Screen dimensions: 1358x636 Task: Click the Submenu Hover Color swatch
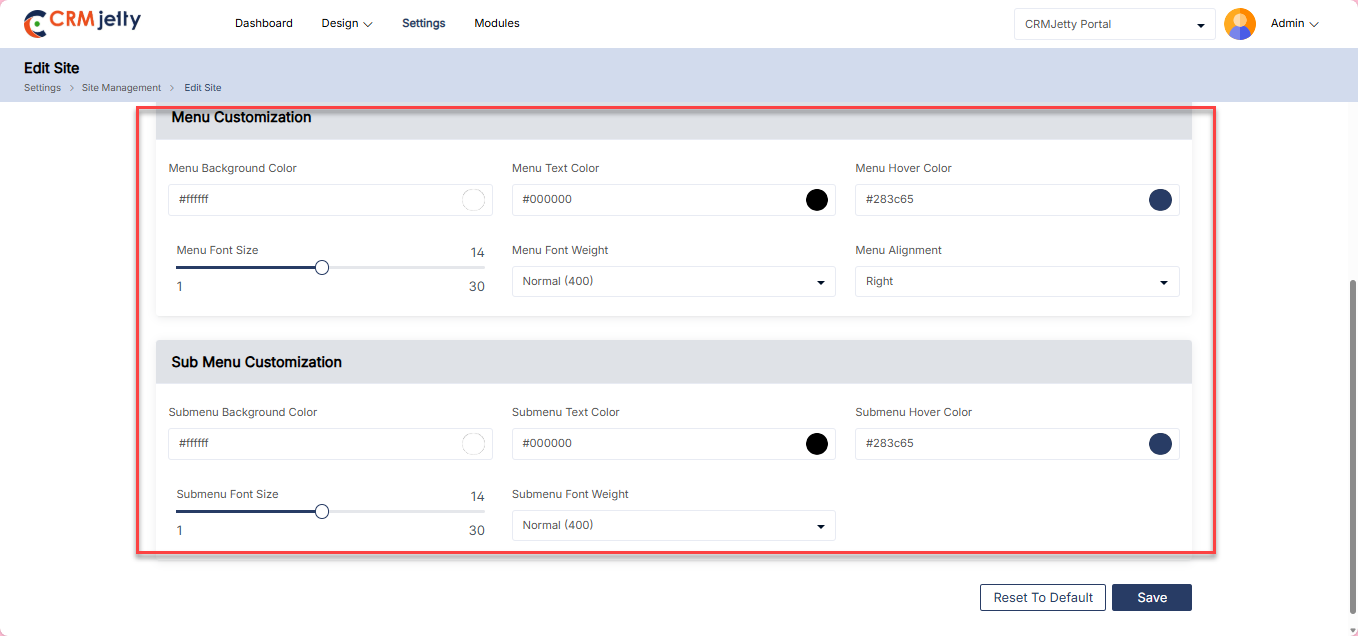[x=1160, y=444]
